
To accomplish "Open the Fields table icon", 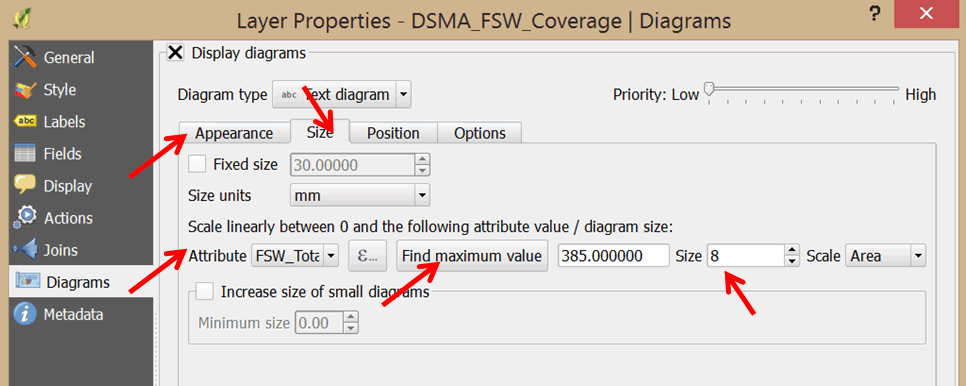I will point(25,154).
